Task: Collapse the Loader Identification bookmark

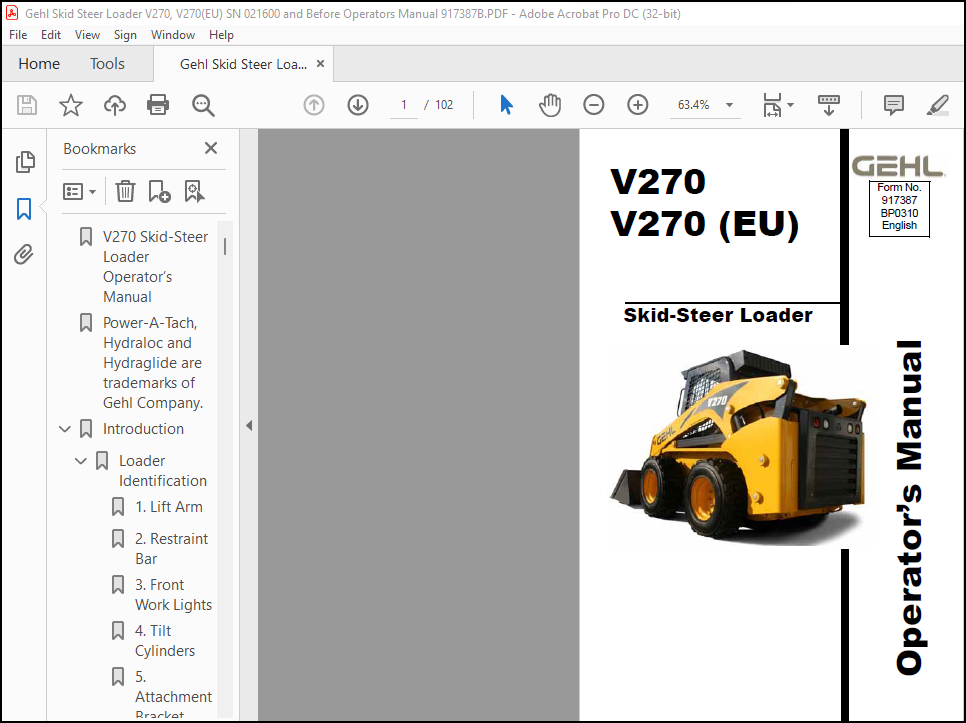Action: coord(81,461)
